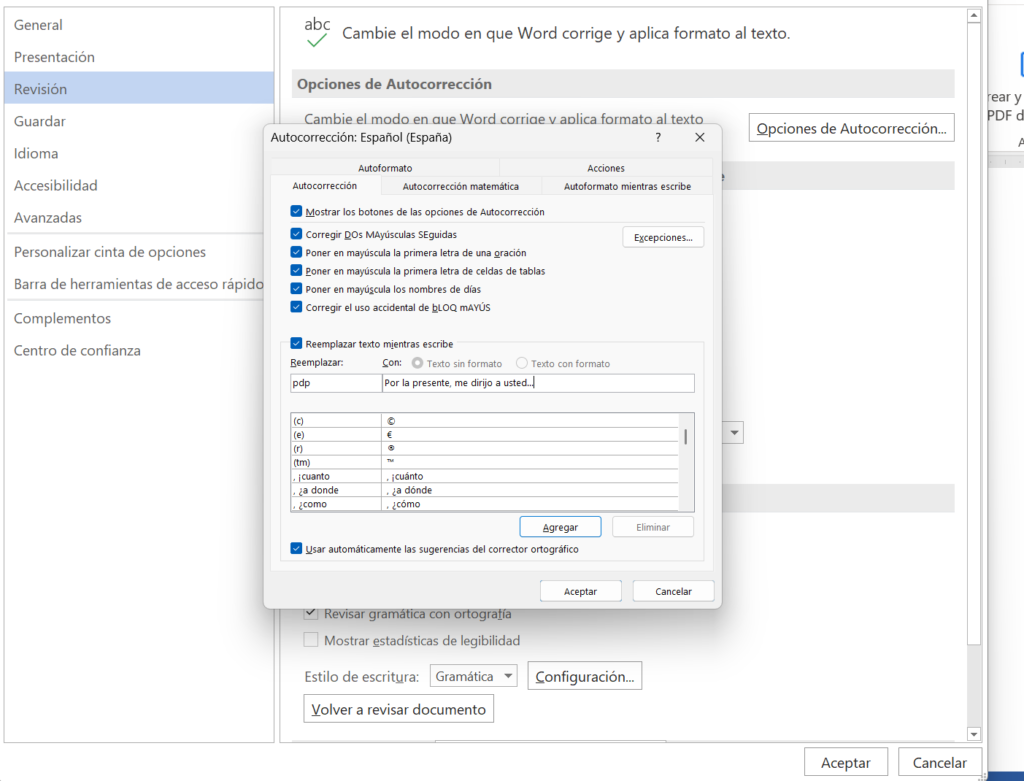The width and height of the screenshot is (1024, 781).
Task: Toggle Reemplazar texto mientras escribe checkbox
Action: click(x=296, y=344)
